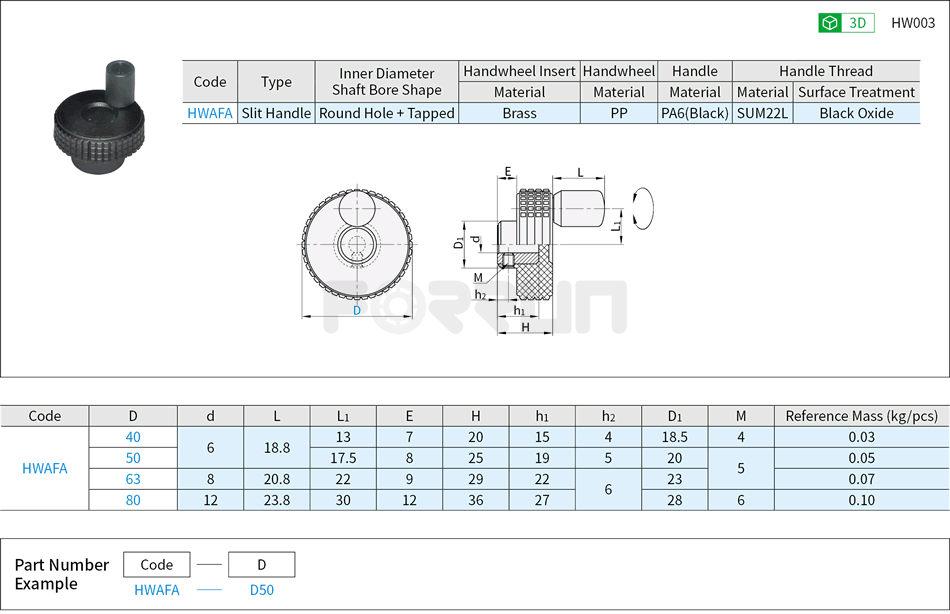The height and width of the screenshot is (614, 950).
Task: Choose diameter 80 row
Action: [x=134, y=500]
